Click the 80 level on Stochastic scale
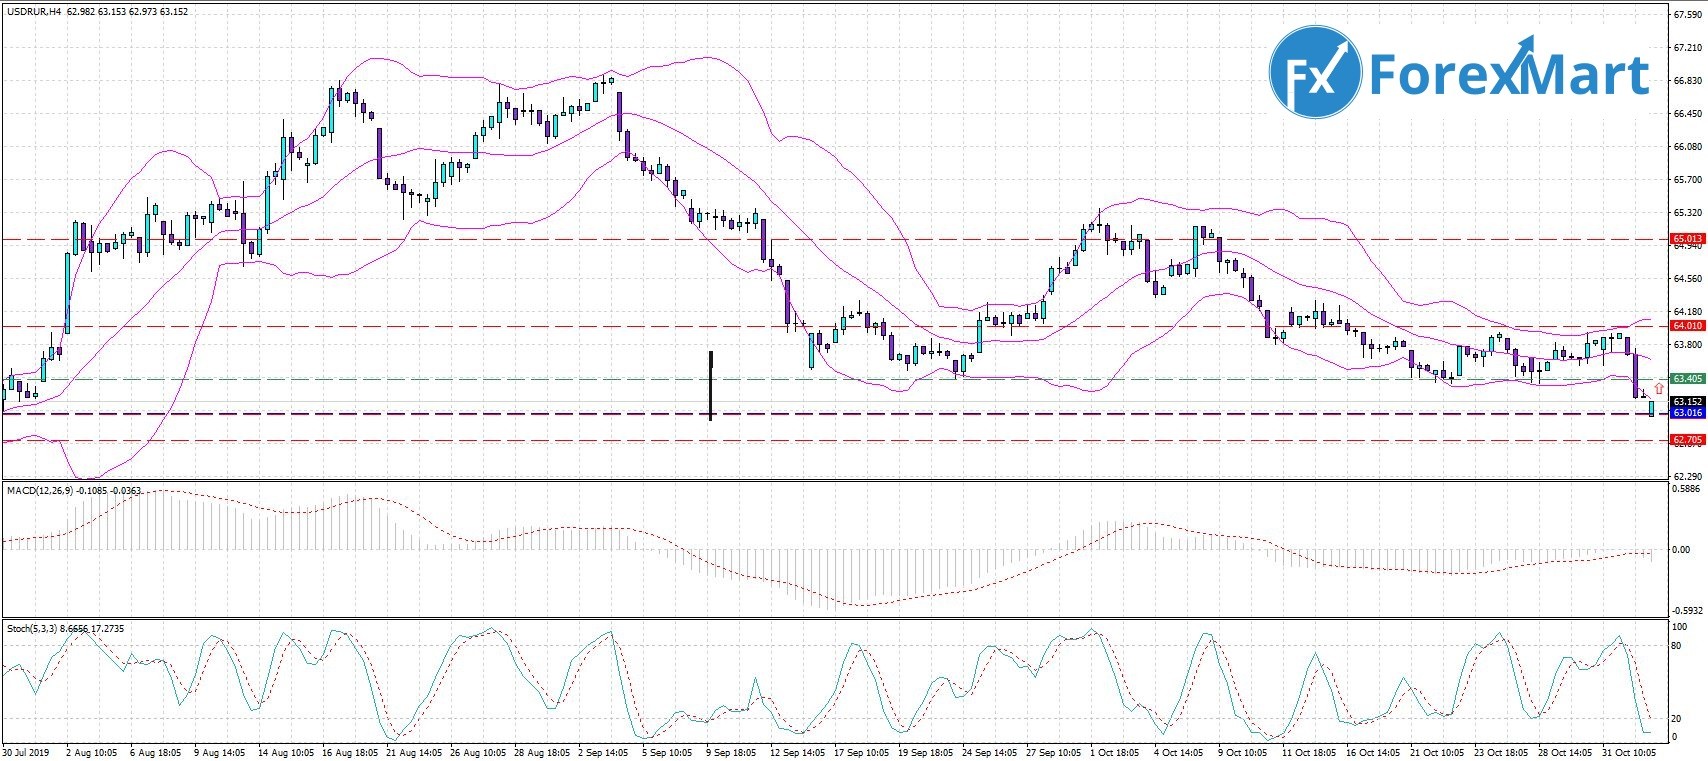This screenshot has width=1708, height=761. [x=1677, y=646]
